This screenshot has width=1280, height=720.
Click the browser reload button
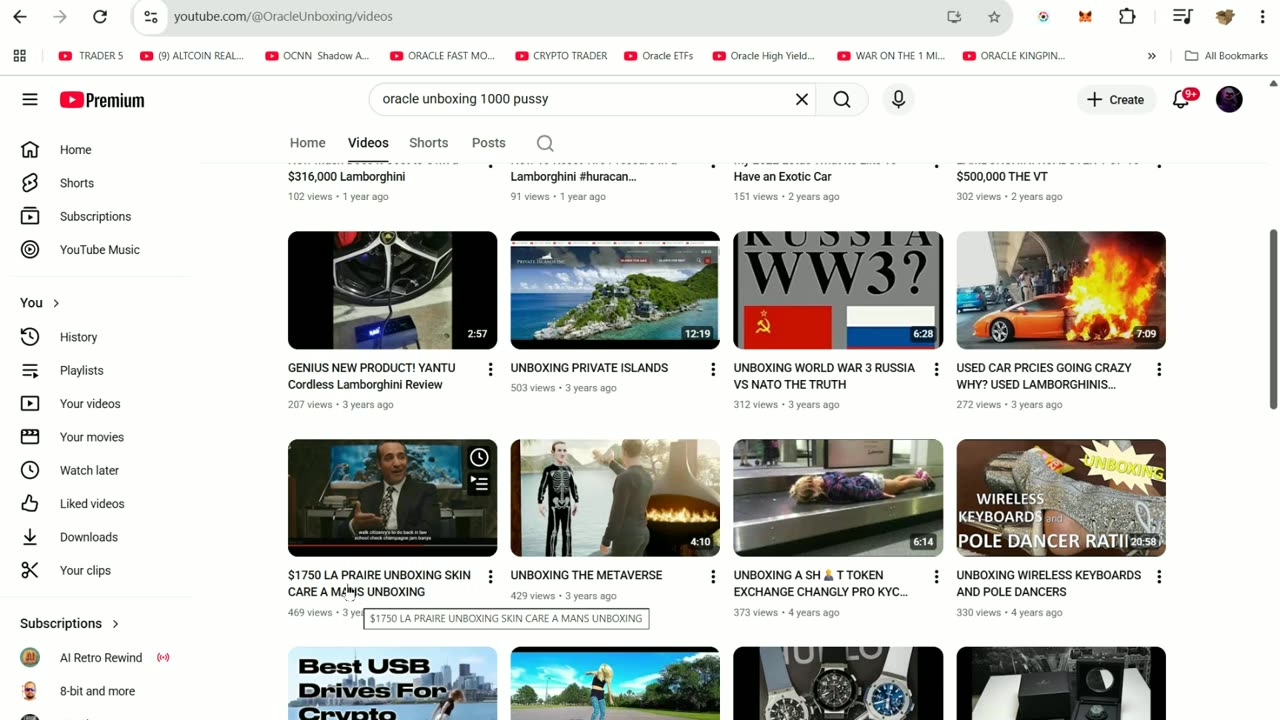99,17
